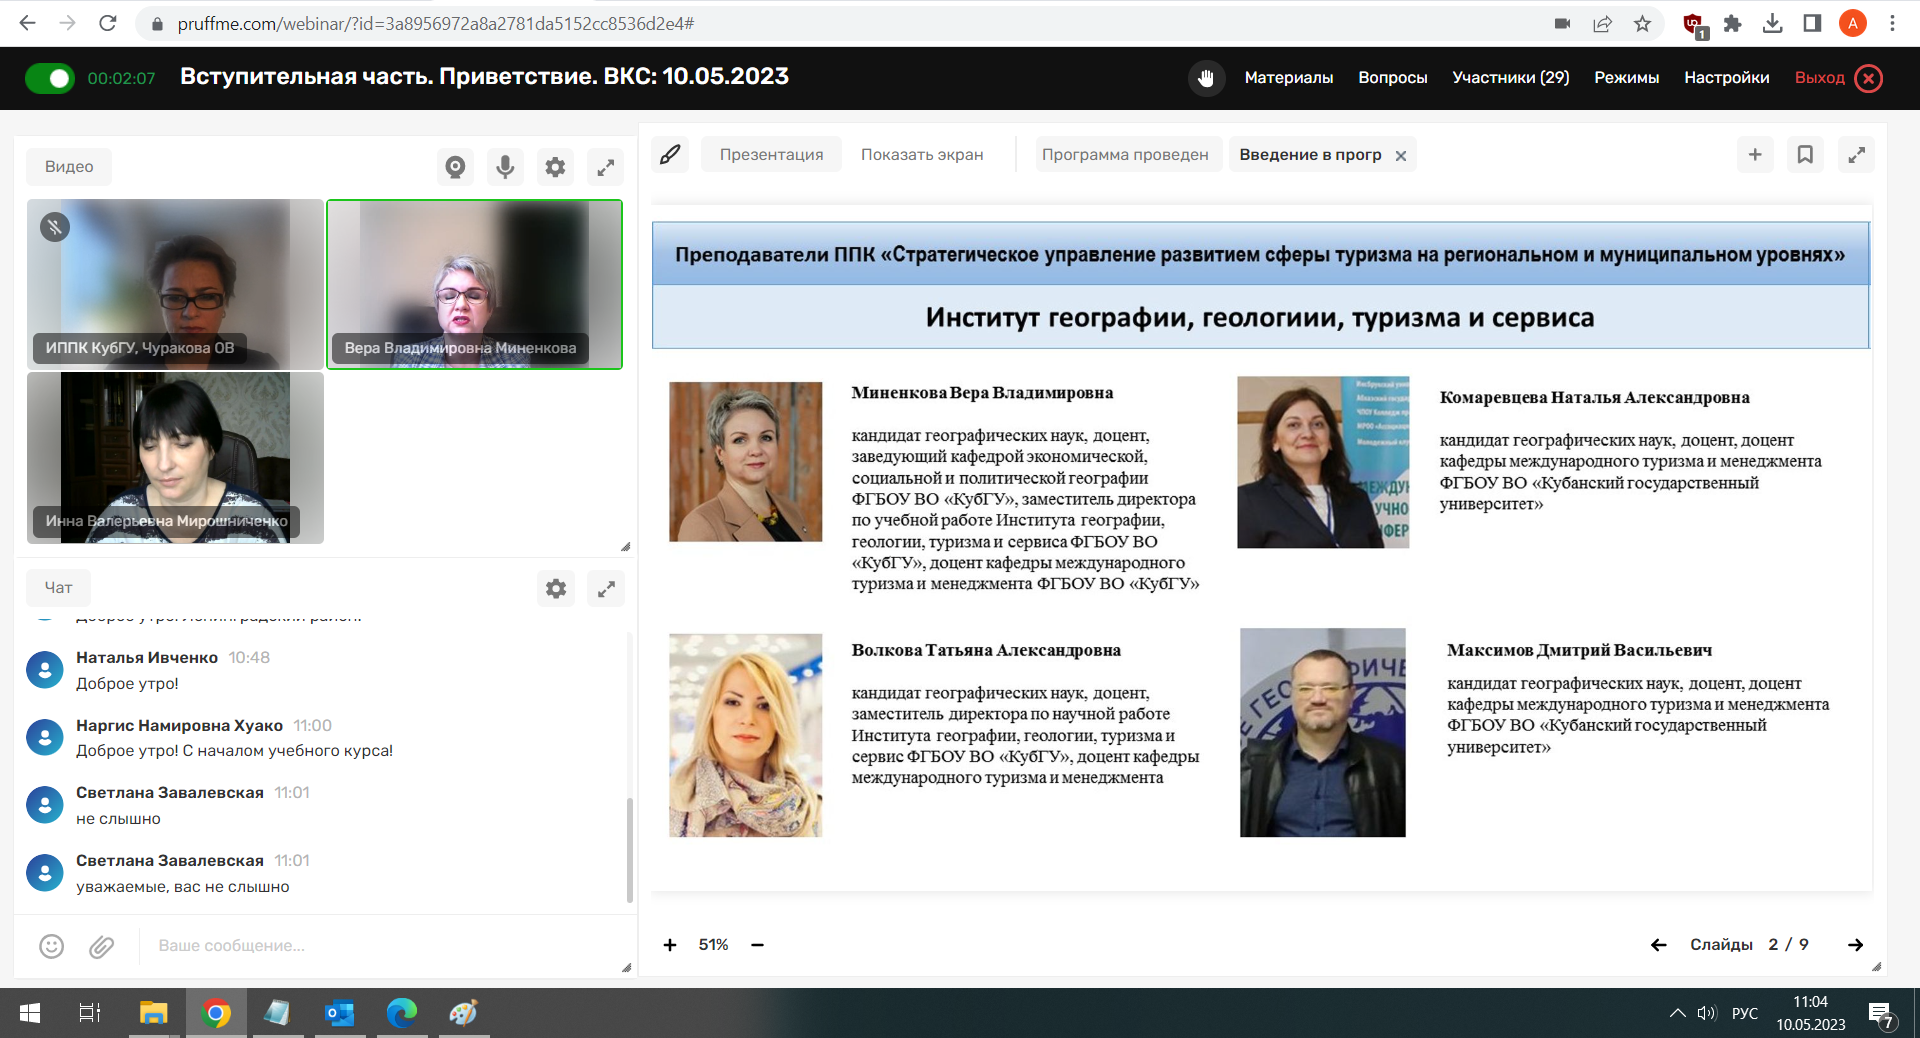Select the pencil drawing tool
The width and height of the screenshot is (1920, 1038).
point(670,155)
